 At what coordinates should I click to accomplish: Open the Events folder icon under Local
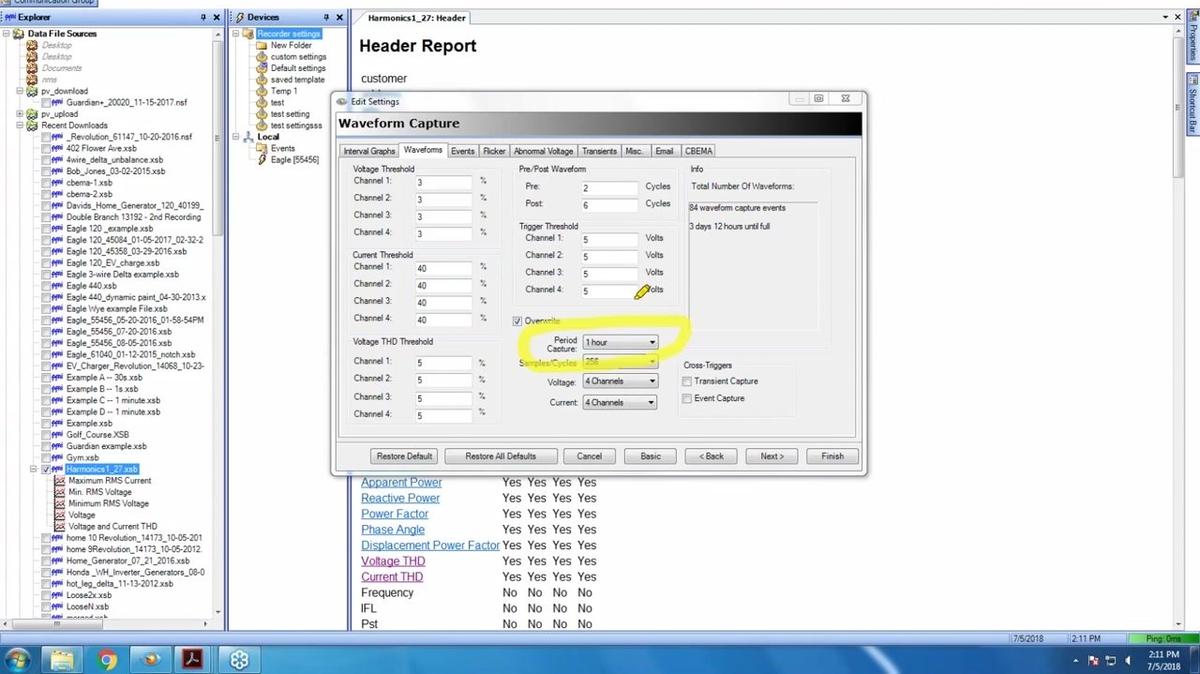262,148
